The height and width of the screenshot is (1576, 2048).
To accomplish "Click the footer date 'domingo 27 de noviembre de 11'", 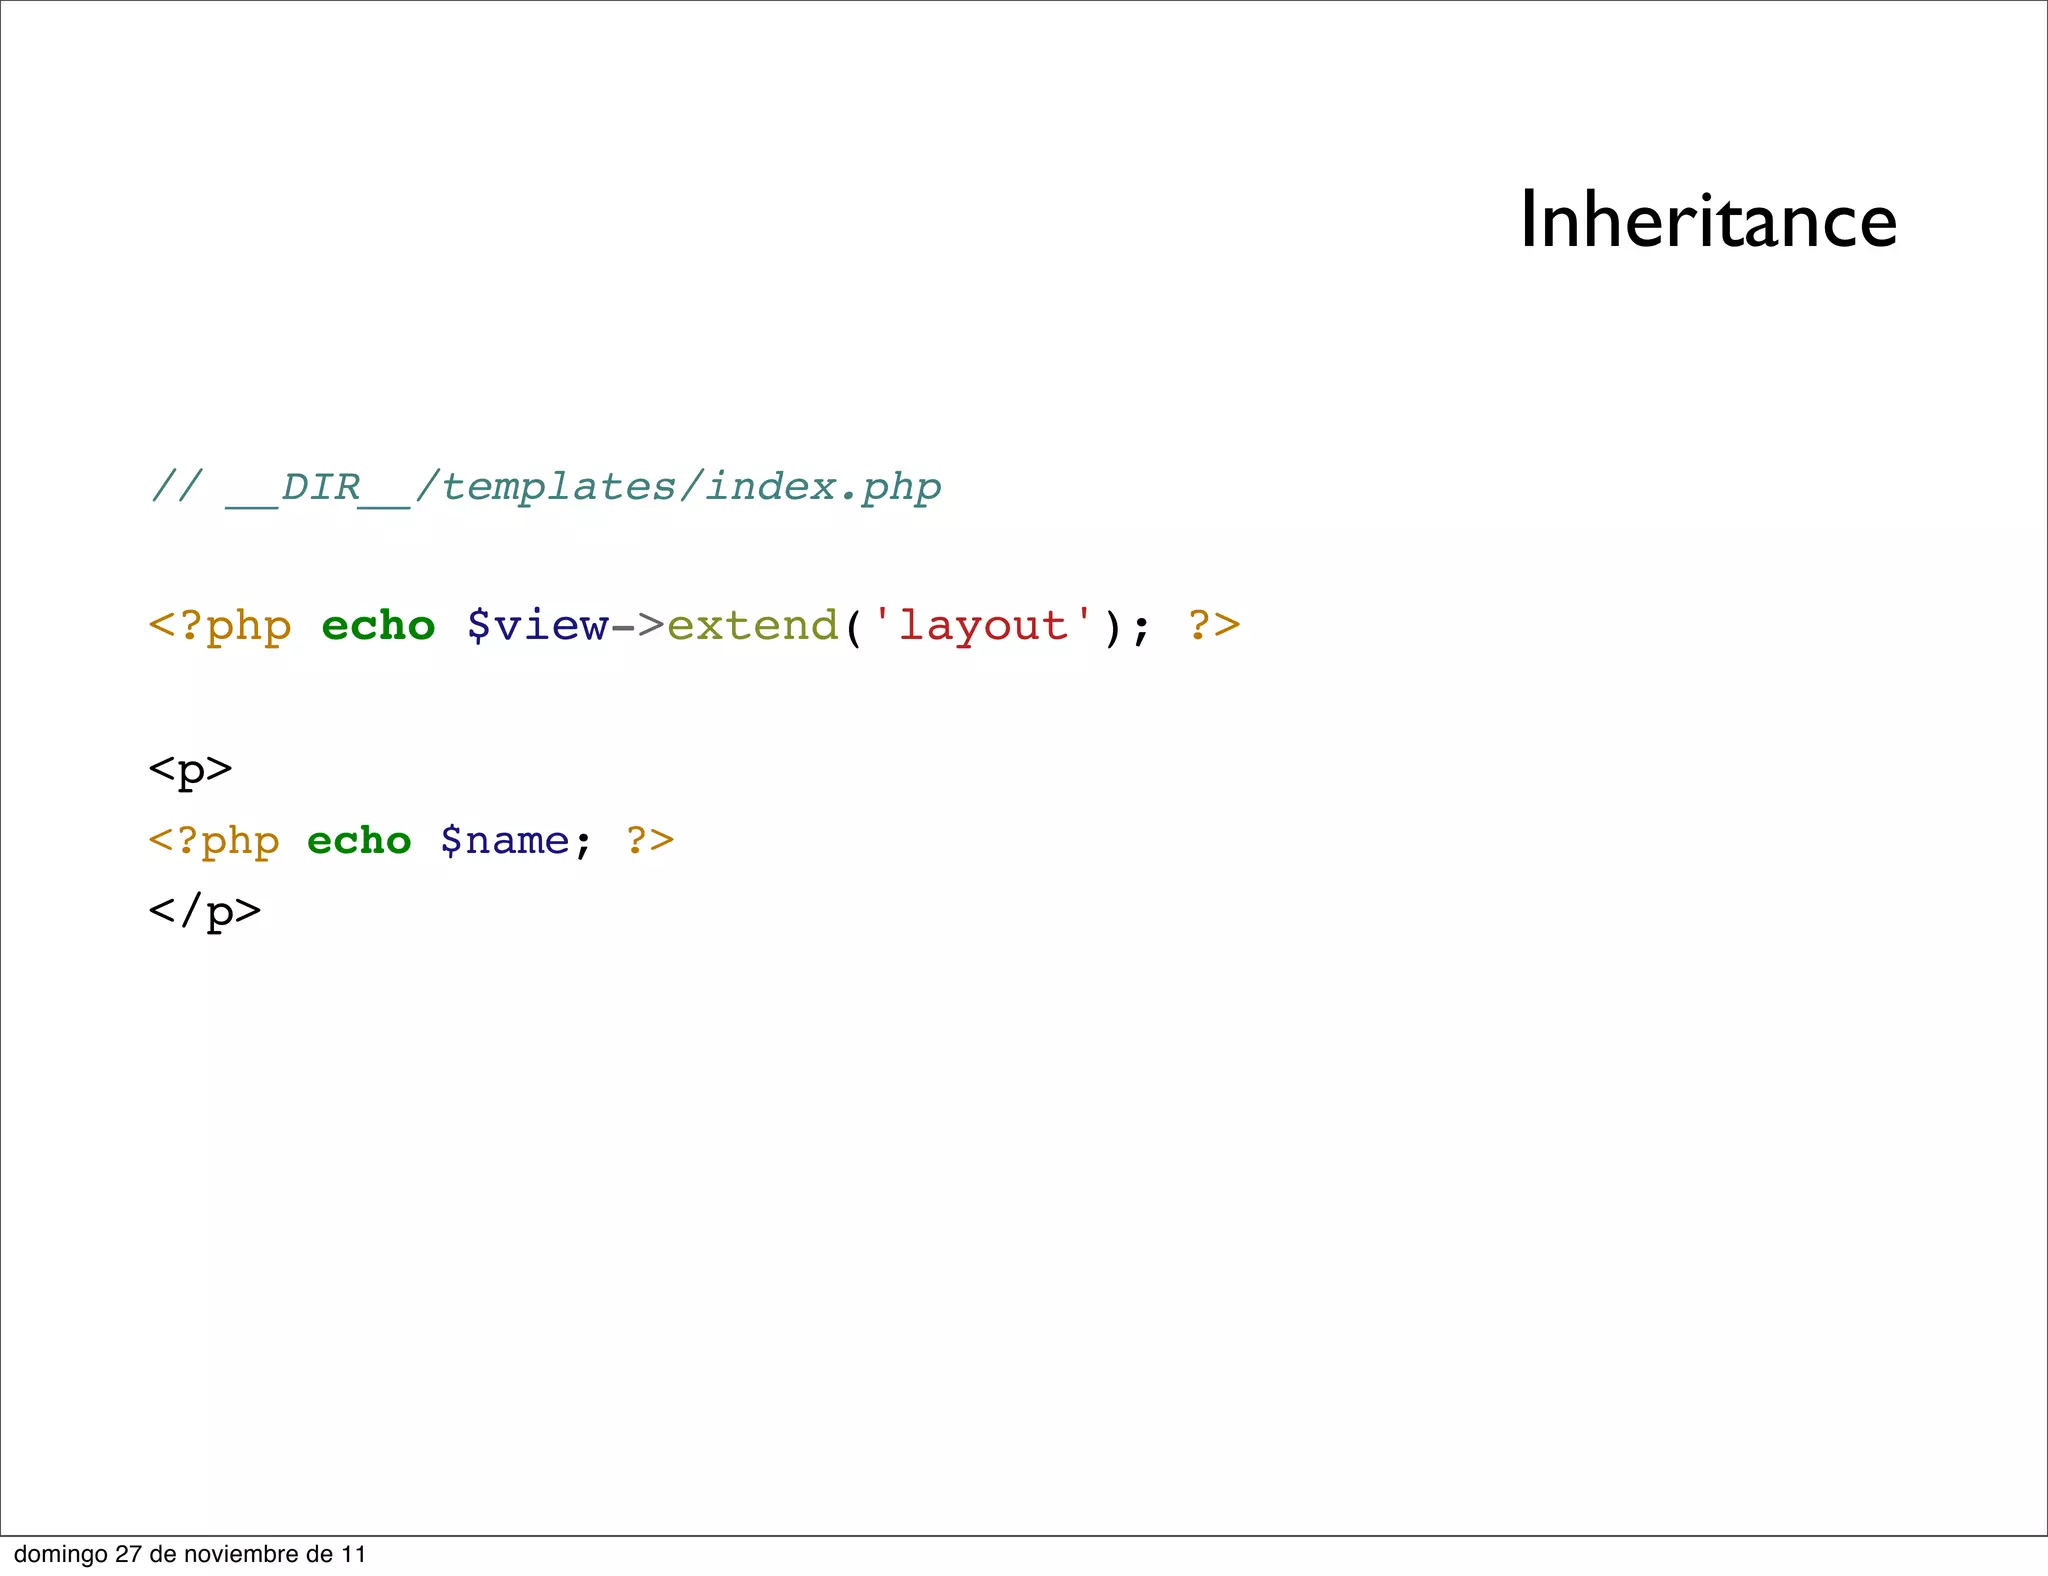I will pos(190,1554).
